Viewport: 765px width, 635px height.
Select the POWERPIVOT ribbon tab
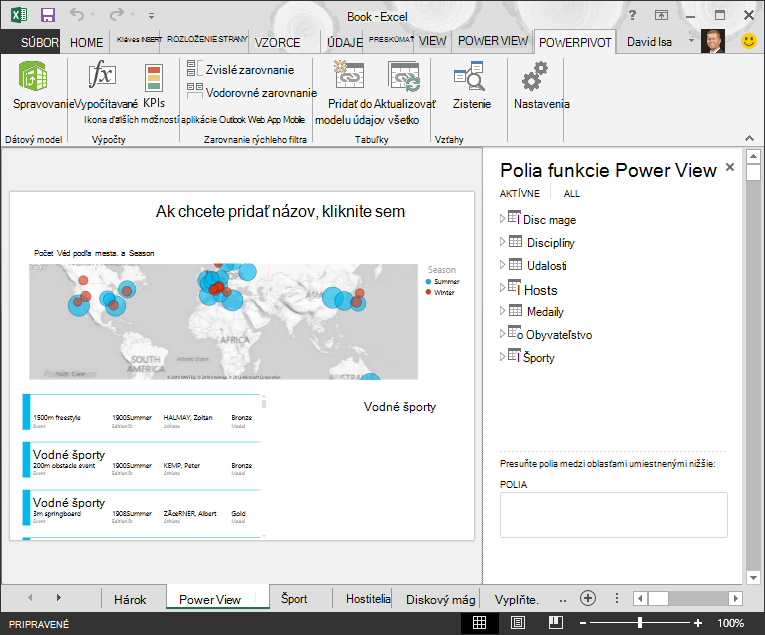point(575,42)
